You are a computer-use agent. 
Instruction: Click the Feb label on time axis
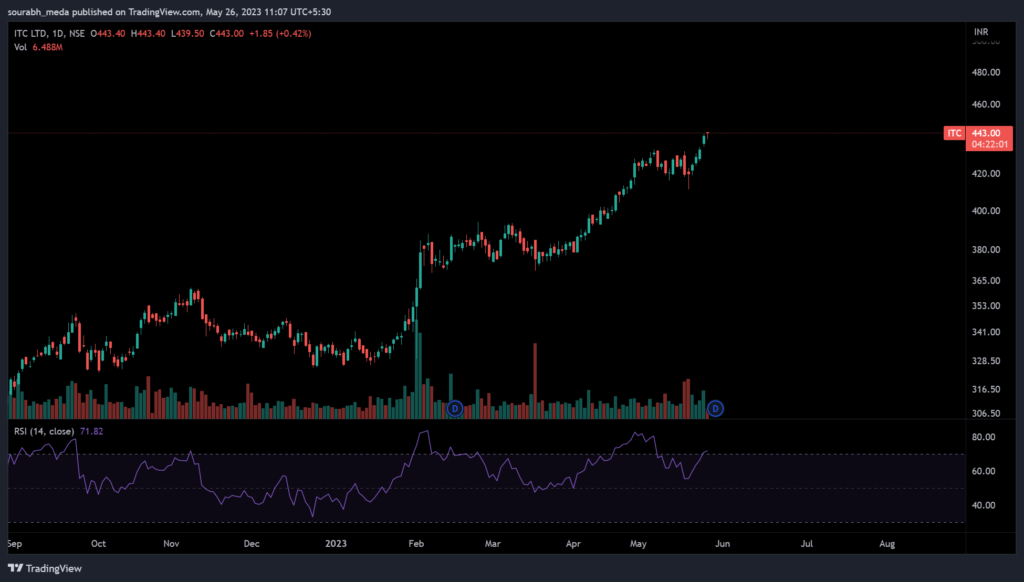pos(416,543)
